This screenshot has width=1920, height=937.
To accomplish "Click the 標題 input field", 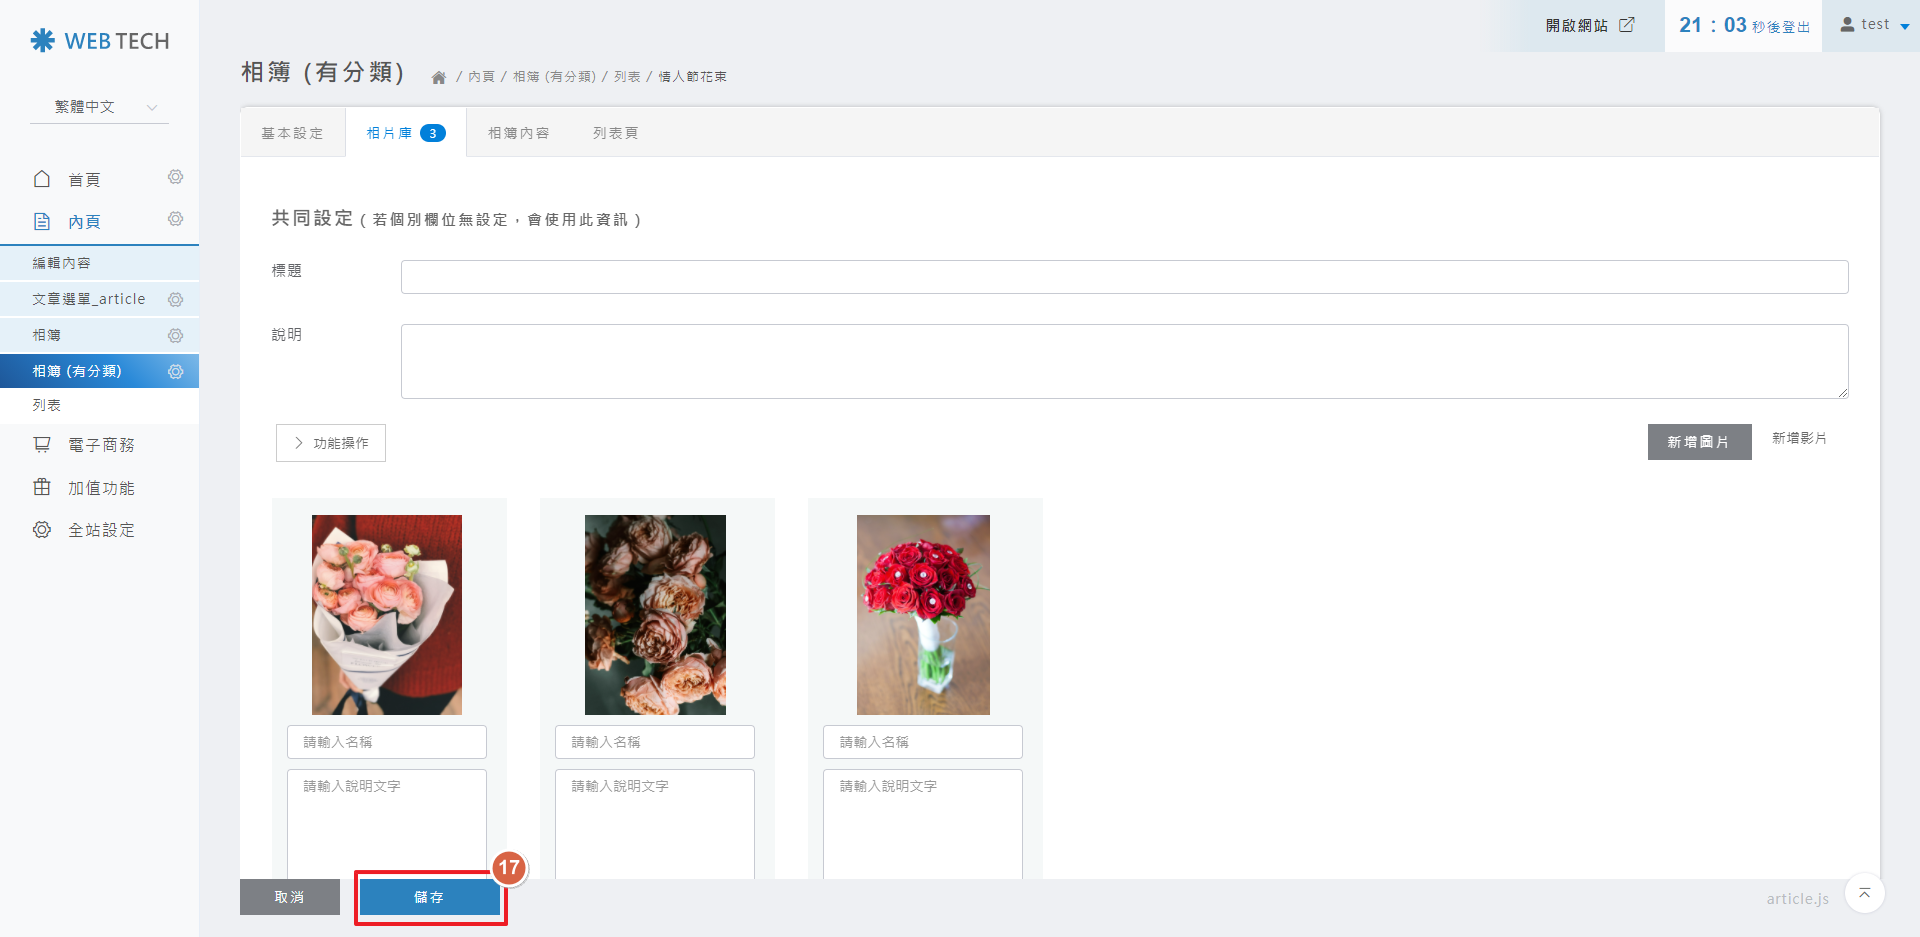I will tap(1124, 277).
